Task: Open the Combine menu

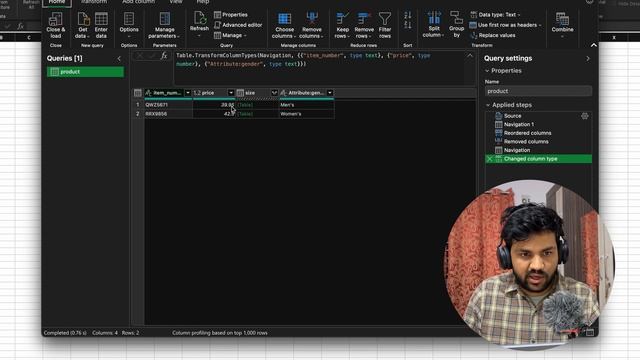Action: click(x=562, y=25)
